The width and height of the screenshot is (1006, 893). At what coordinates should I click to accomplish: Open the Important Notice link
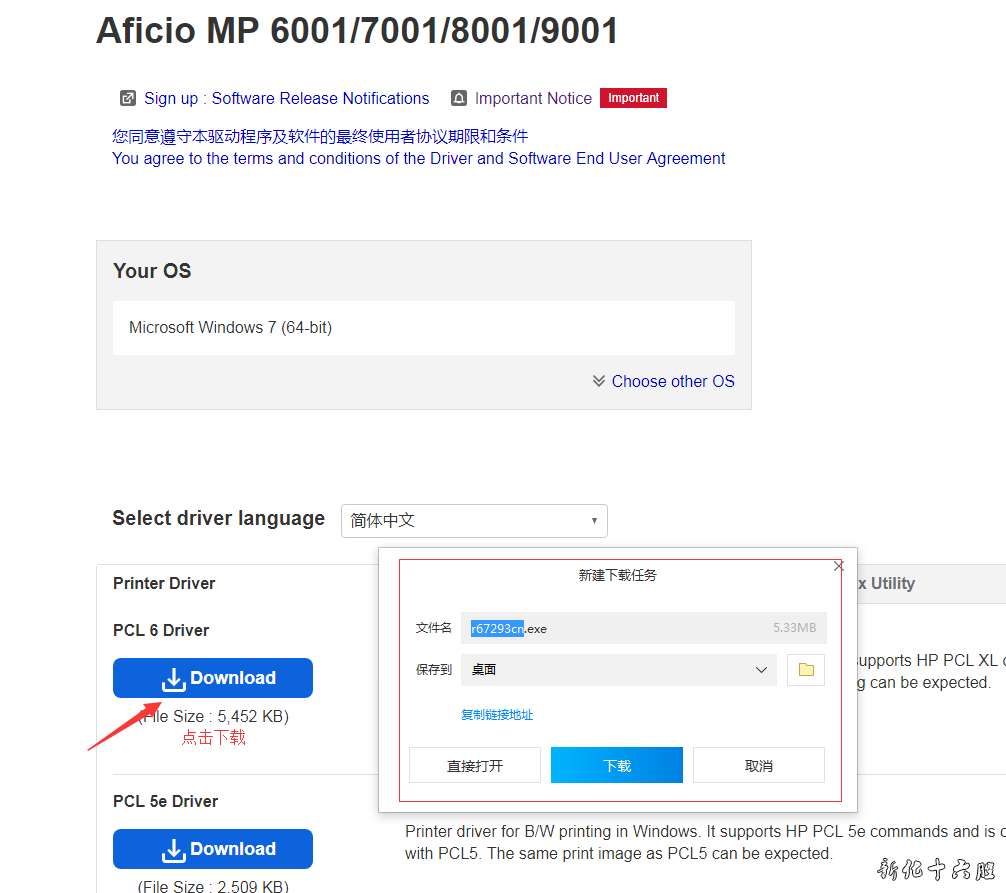pos(533,98)
